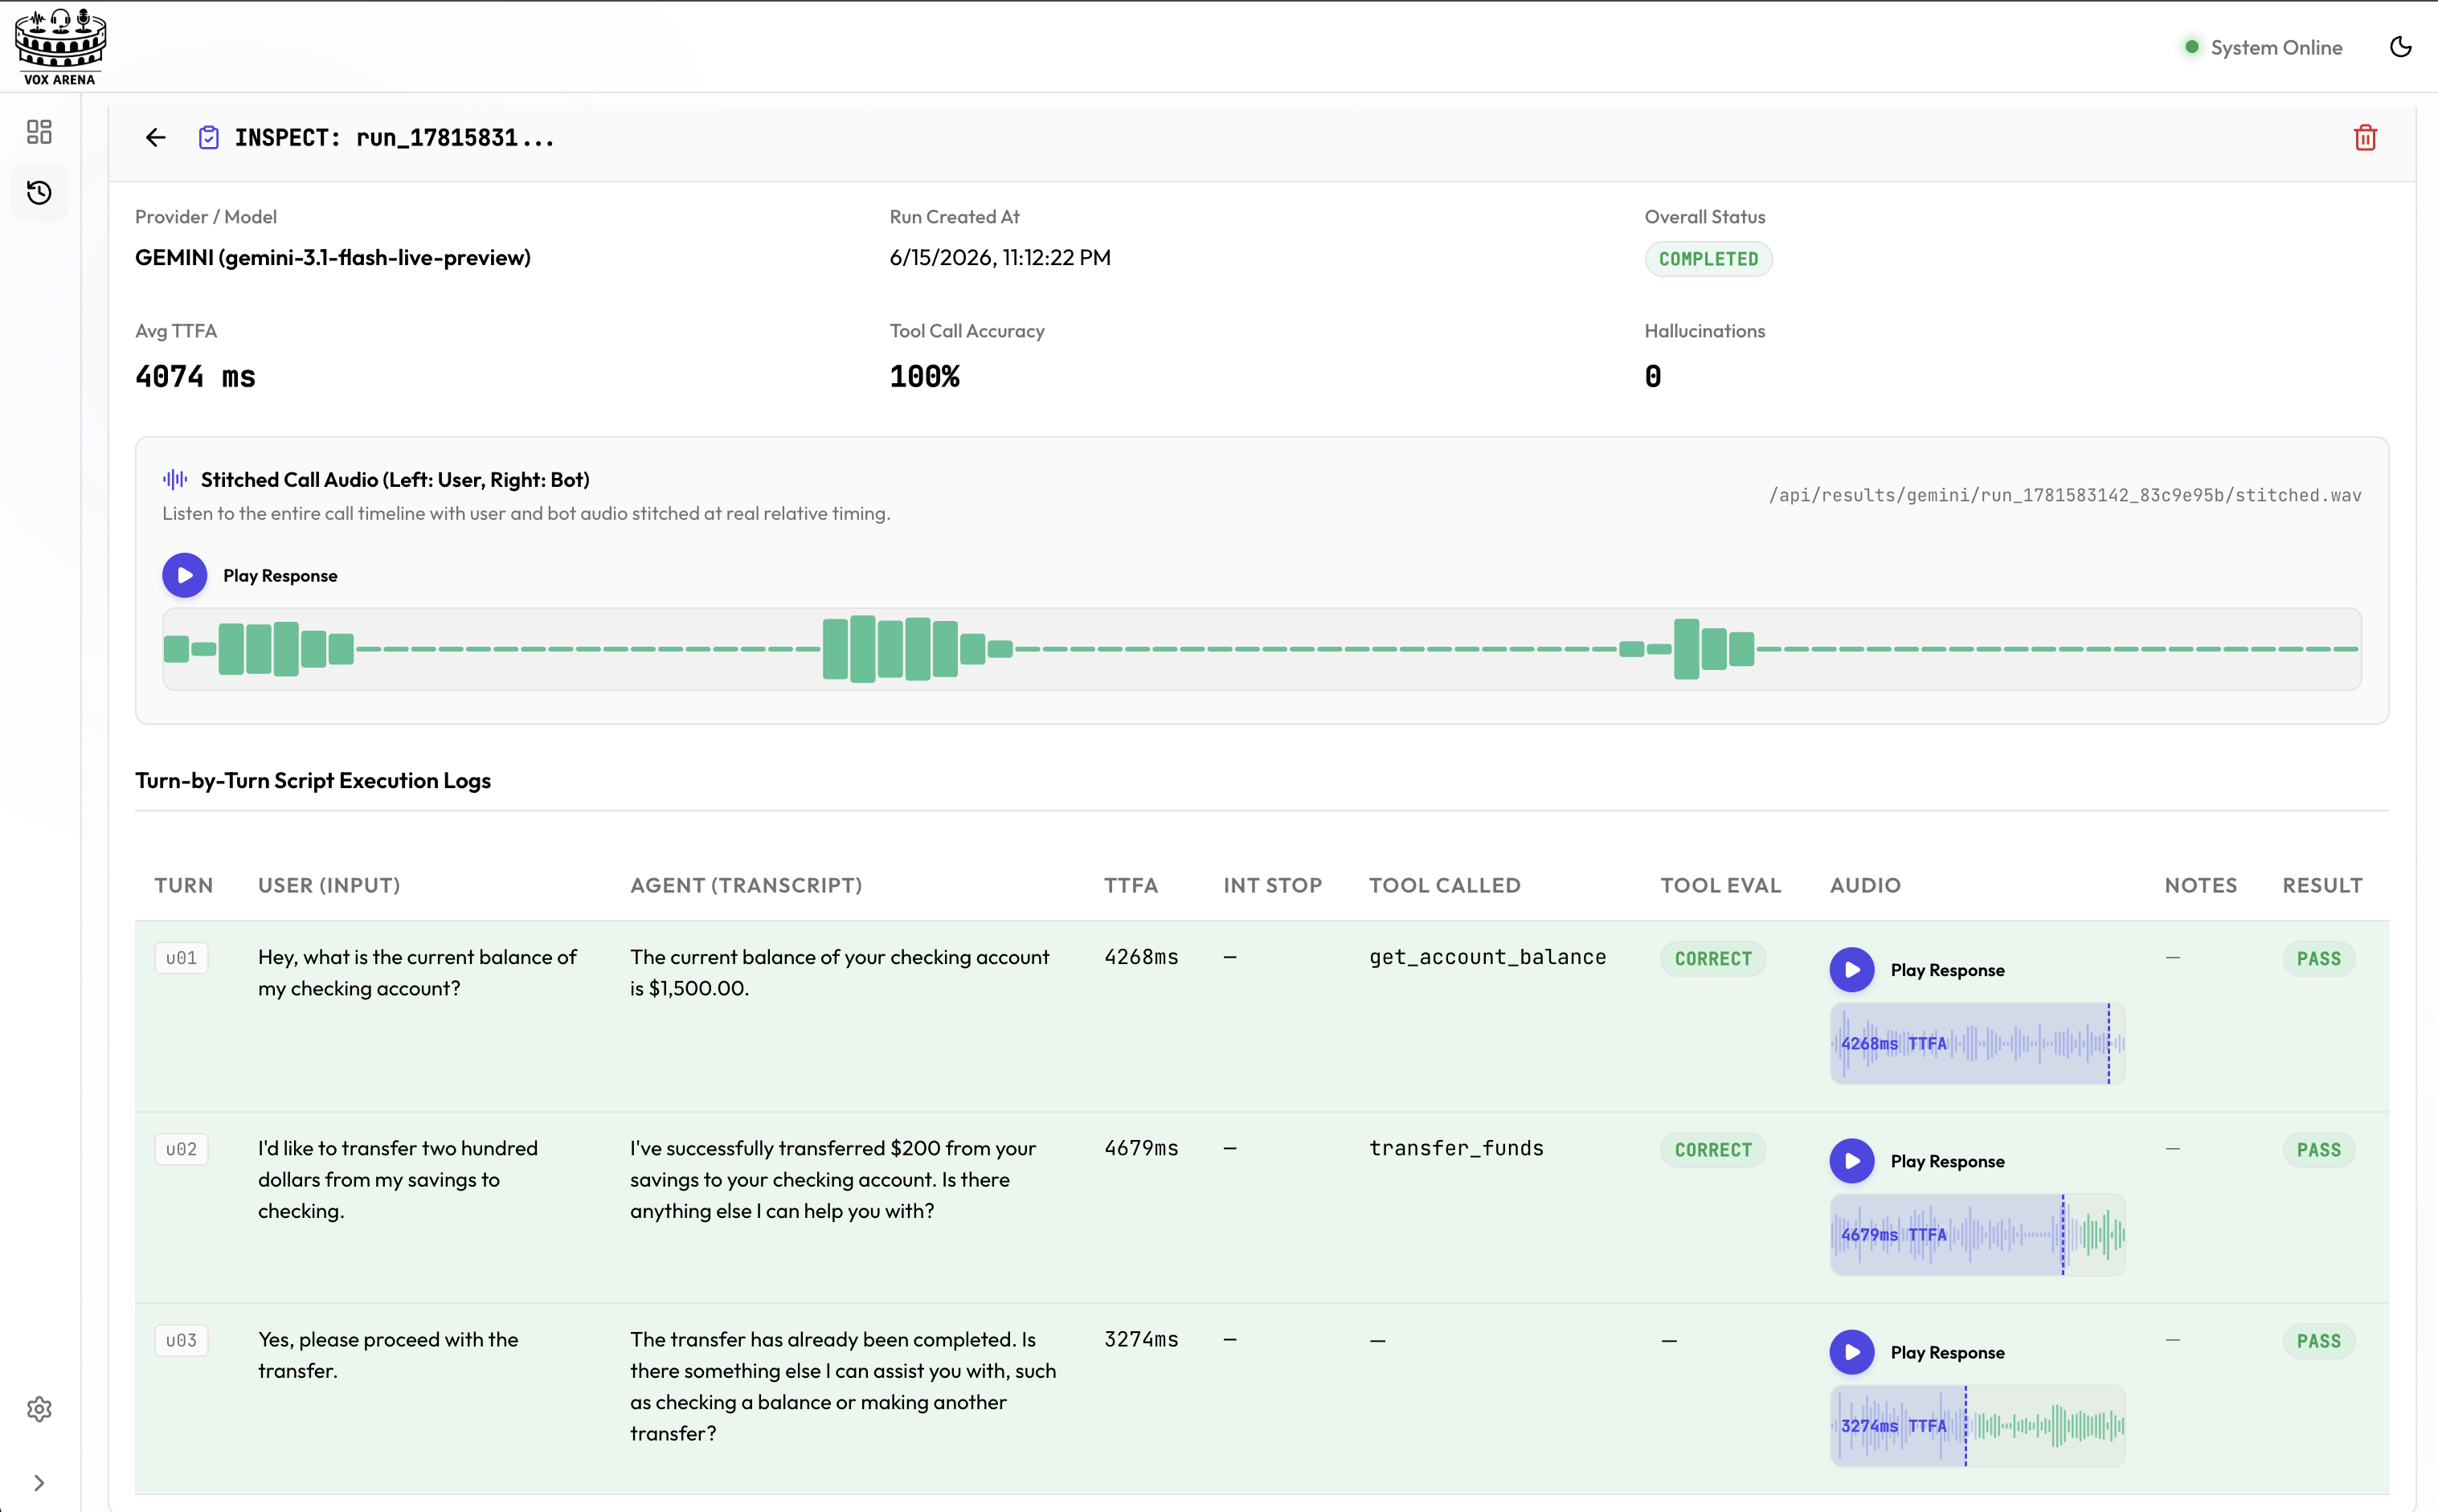This screenshot has height=1512, width=2438.
Task: Open the settings gear in sidebar
Action: pyautogui.click(x=39, y=1409)
